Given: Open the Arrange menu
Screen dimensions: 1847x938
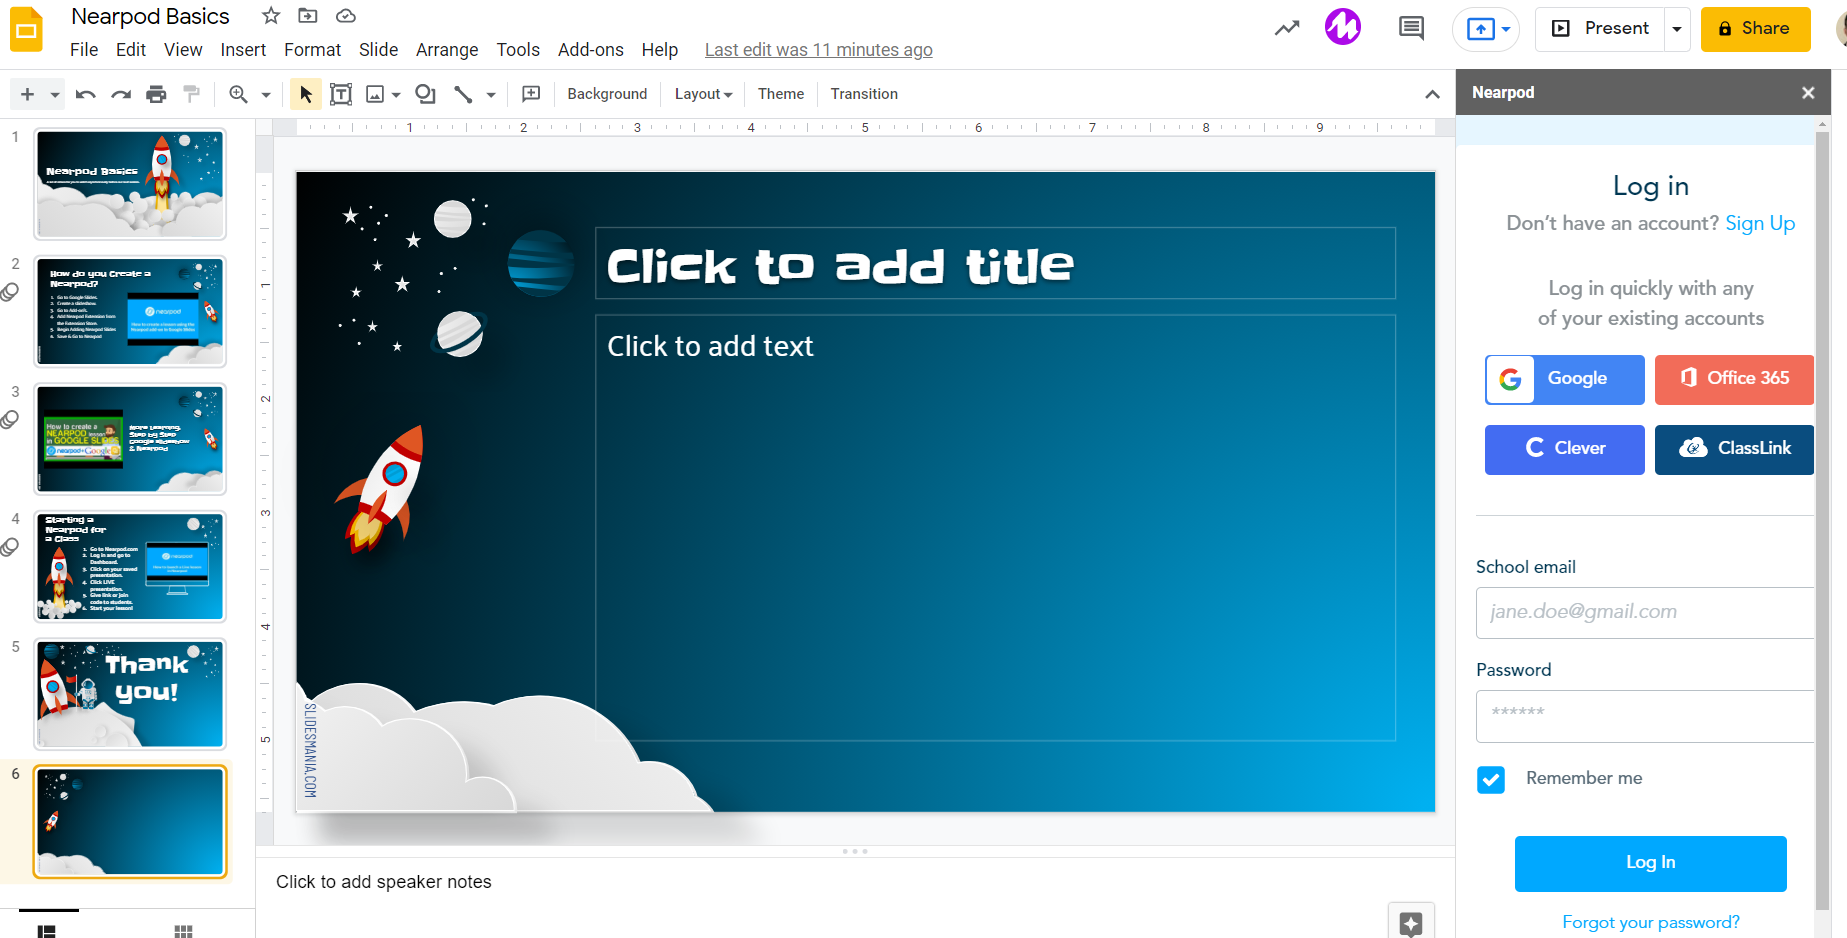Looking at the screenshot, I should [447, 50].
